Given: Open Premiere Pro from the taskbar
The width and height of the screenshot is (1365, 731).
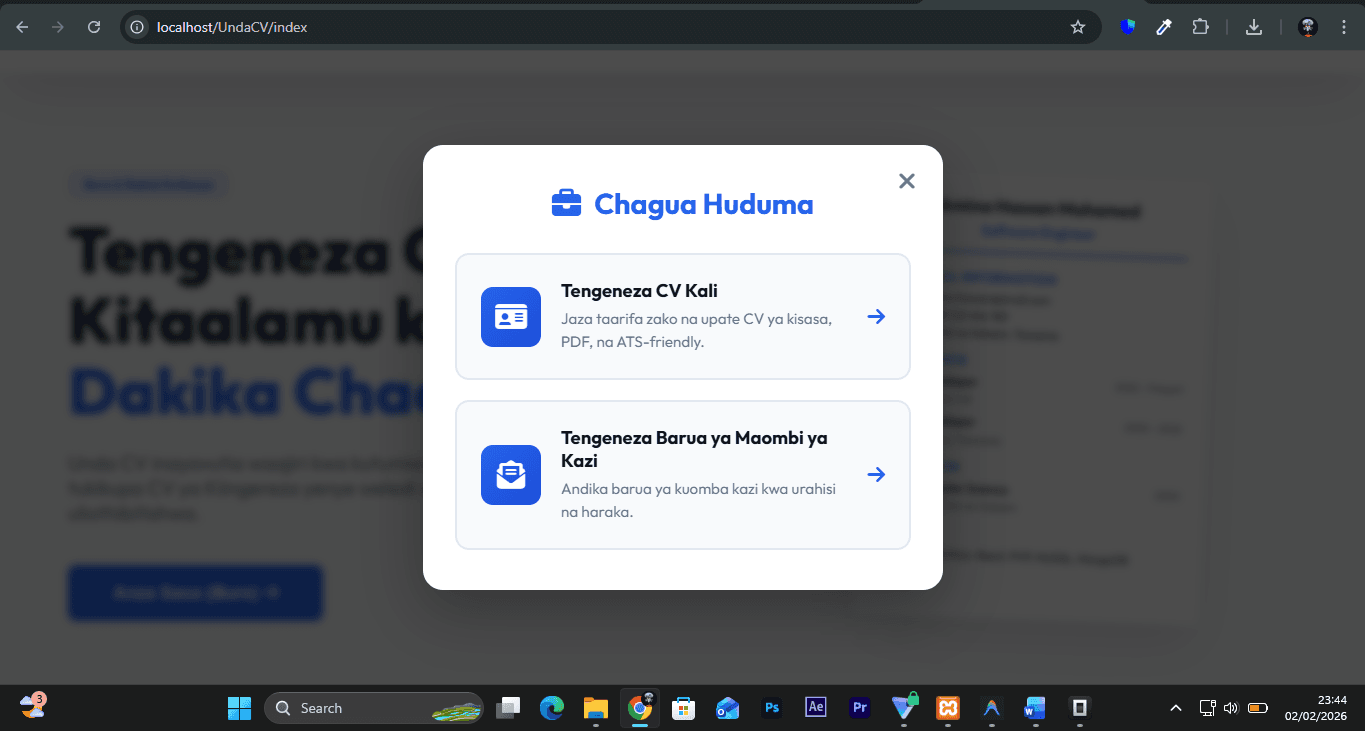Looking at the screenshot, I should pos(859,707).
